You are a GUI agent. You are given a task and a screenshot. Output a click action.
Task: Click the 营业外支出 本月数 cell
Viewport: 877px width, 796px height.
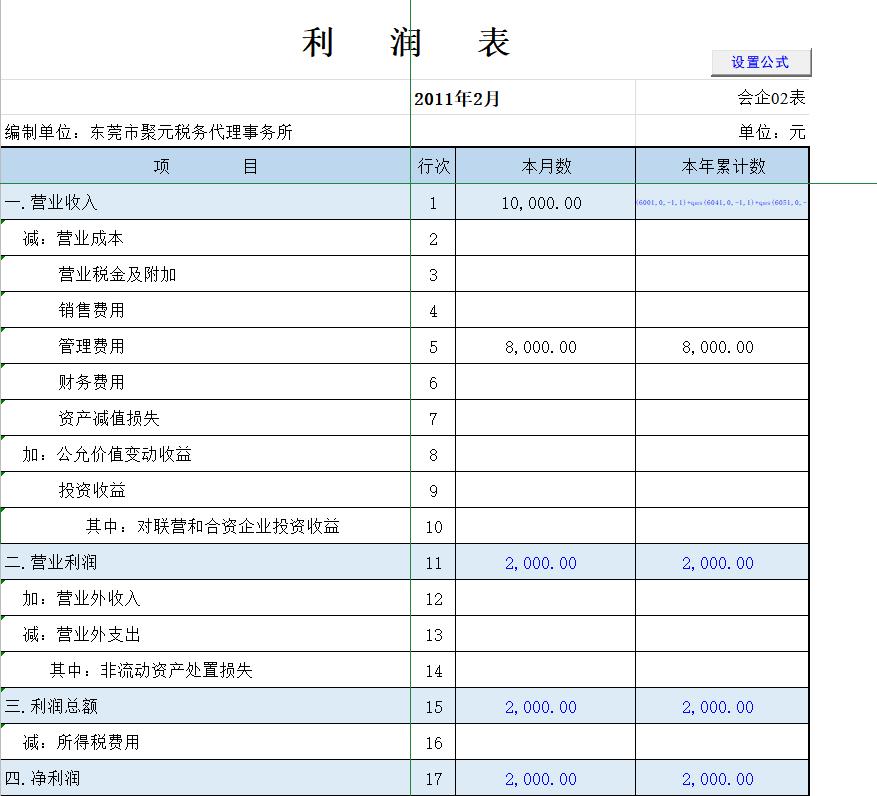pos(544,634)
